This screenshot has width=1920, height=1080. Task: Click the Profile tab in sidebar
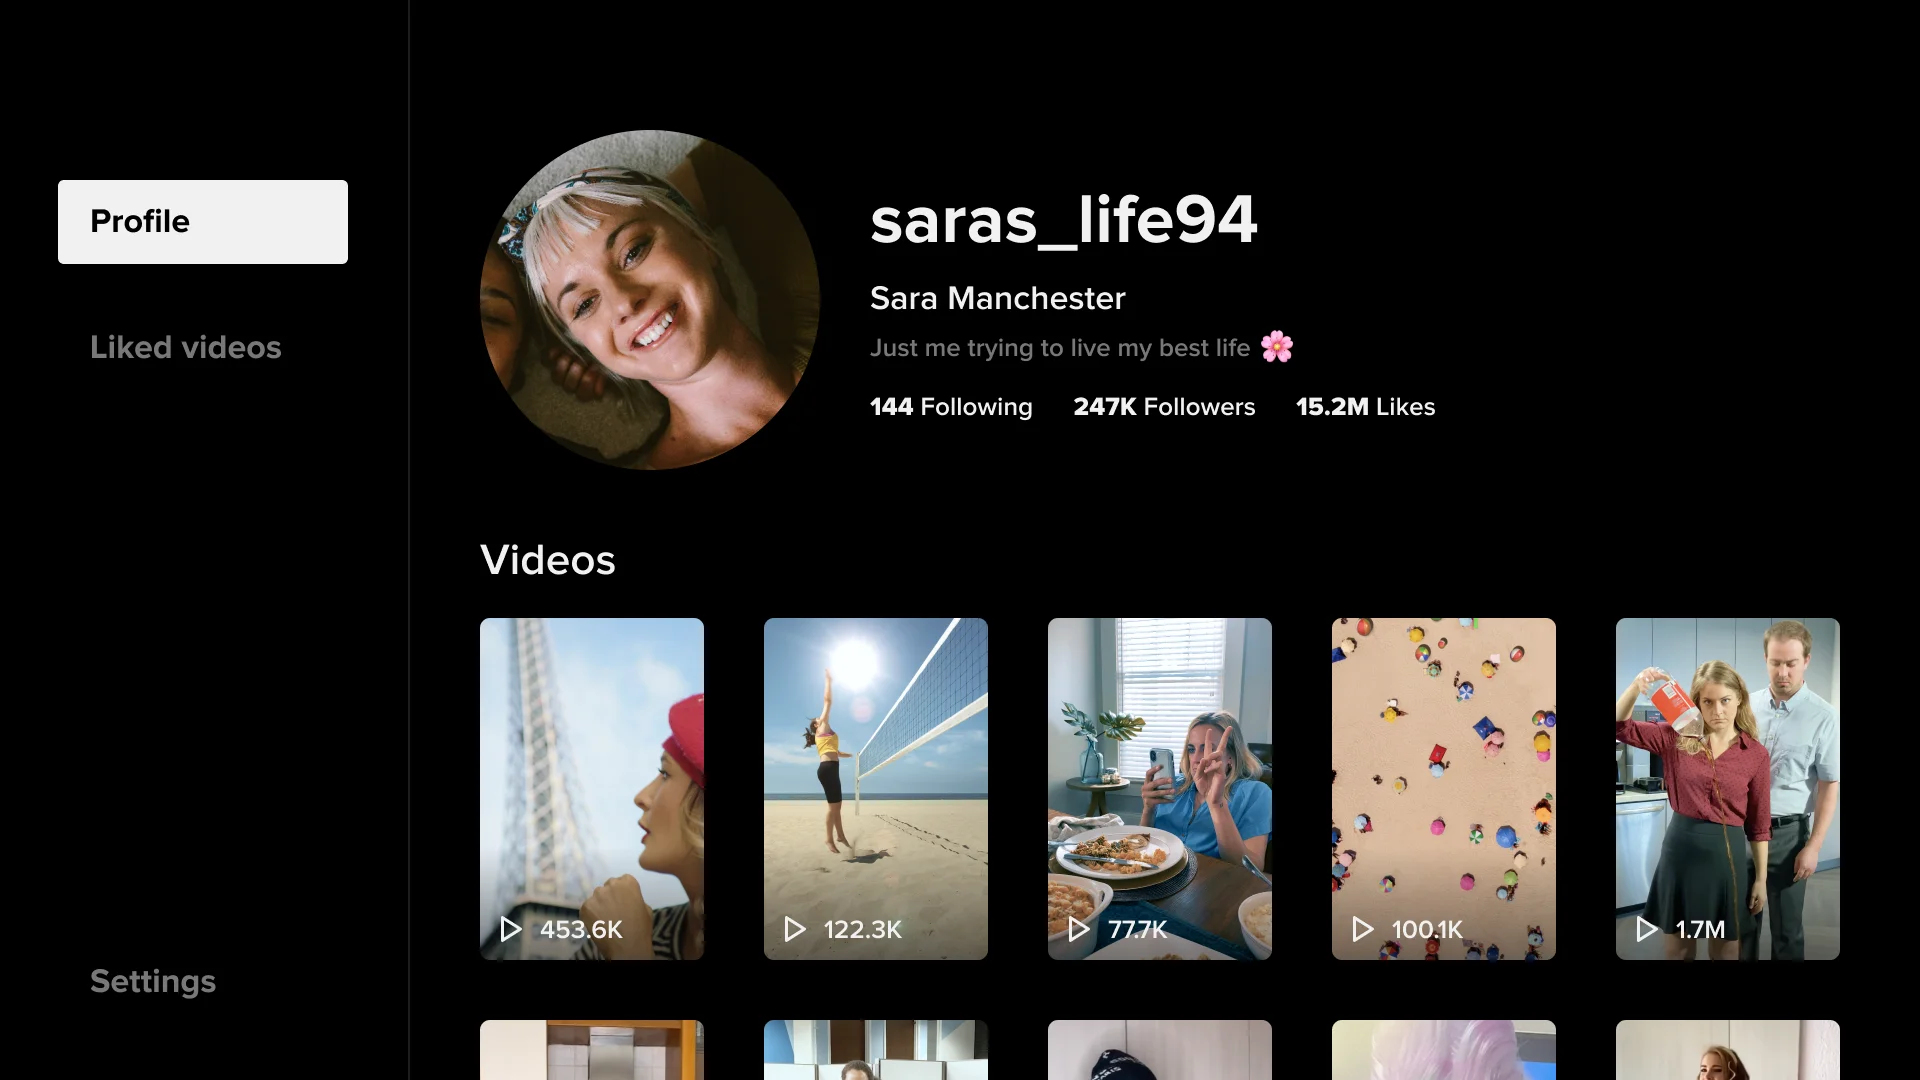coord(203,222)
